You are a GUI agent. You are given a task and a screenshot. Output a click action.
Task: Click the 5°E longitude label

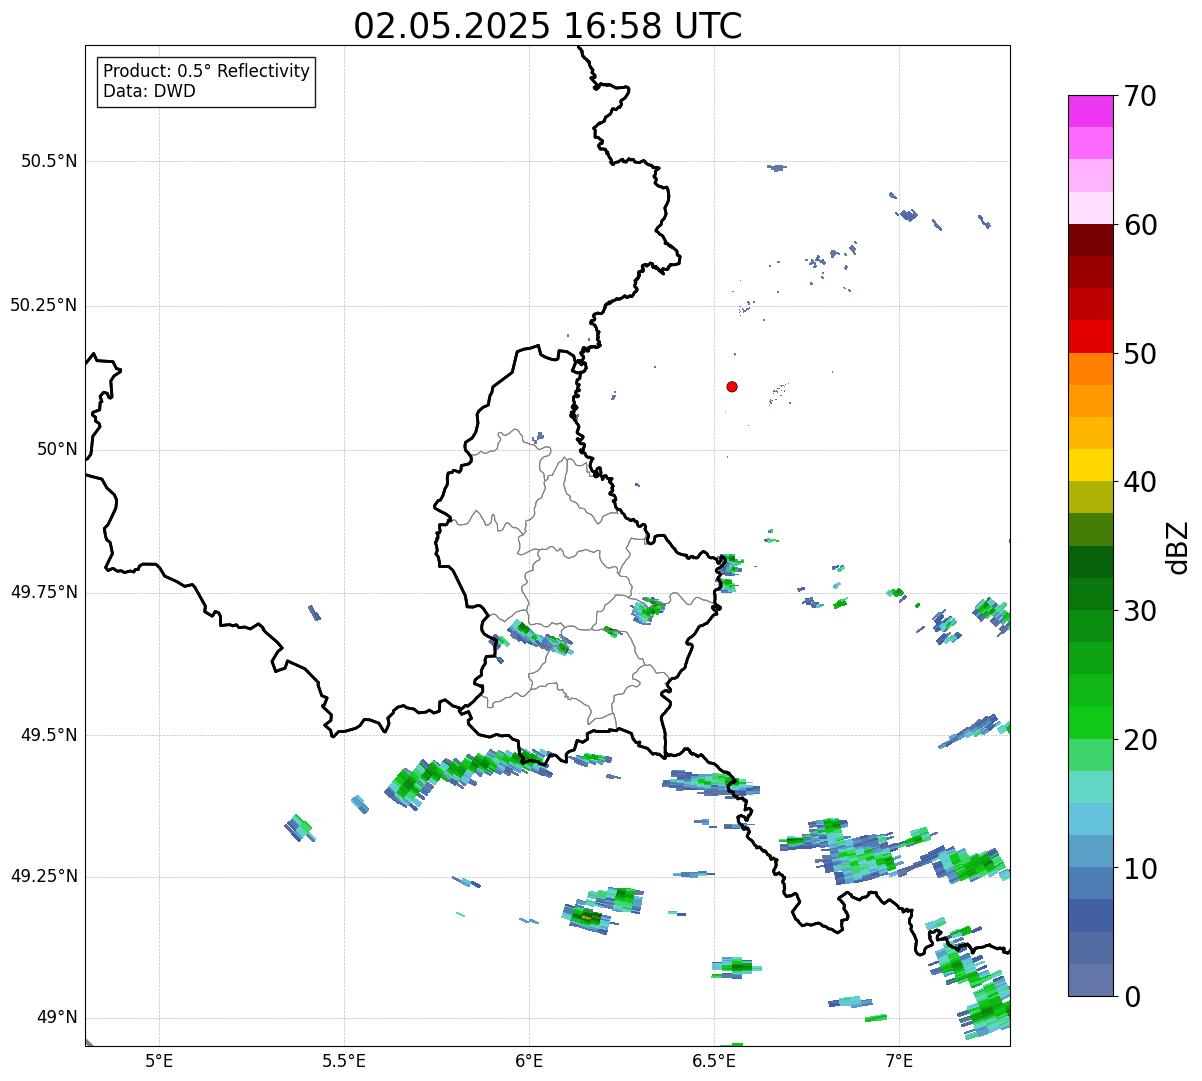pos(159,1060)
